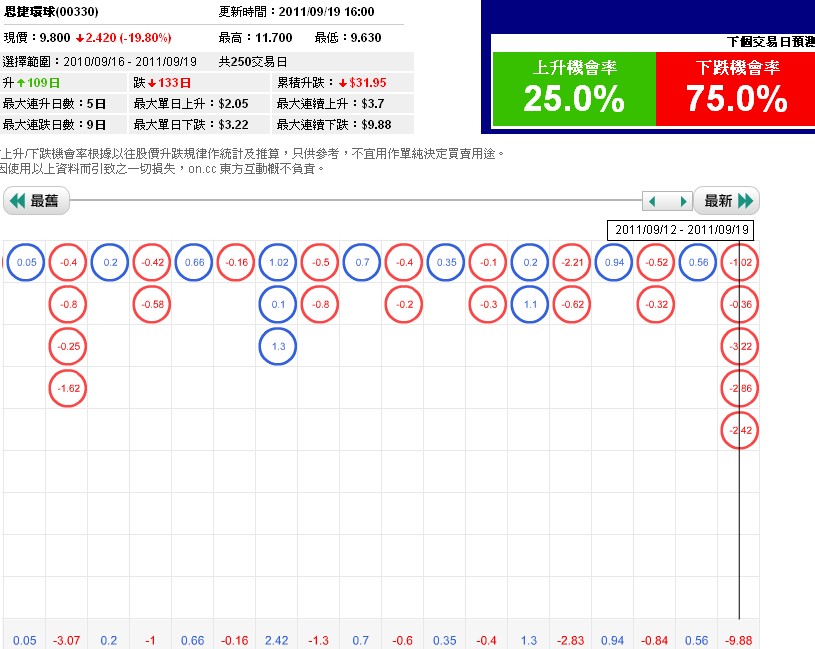Select the red -0.25 circle
Image resolution: width=815 pixels, height=649 pixels.
click(x=68, y=346)
